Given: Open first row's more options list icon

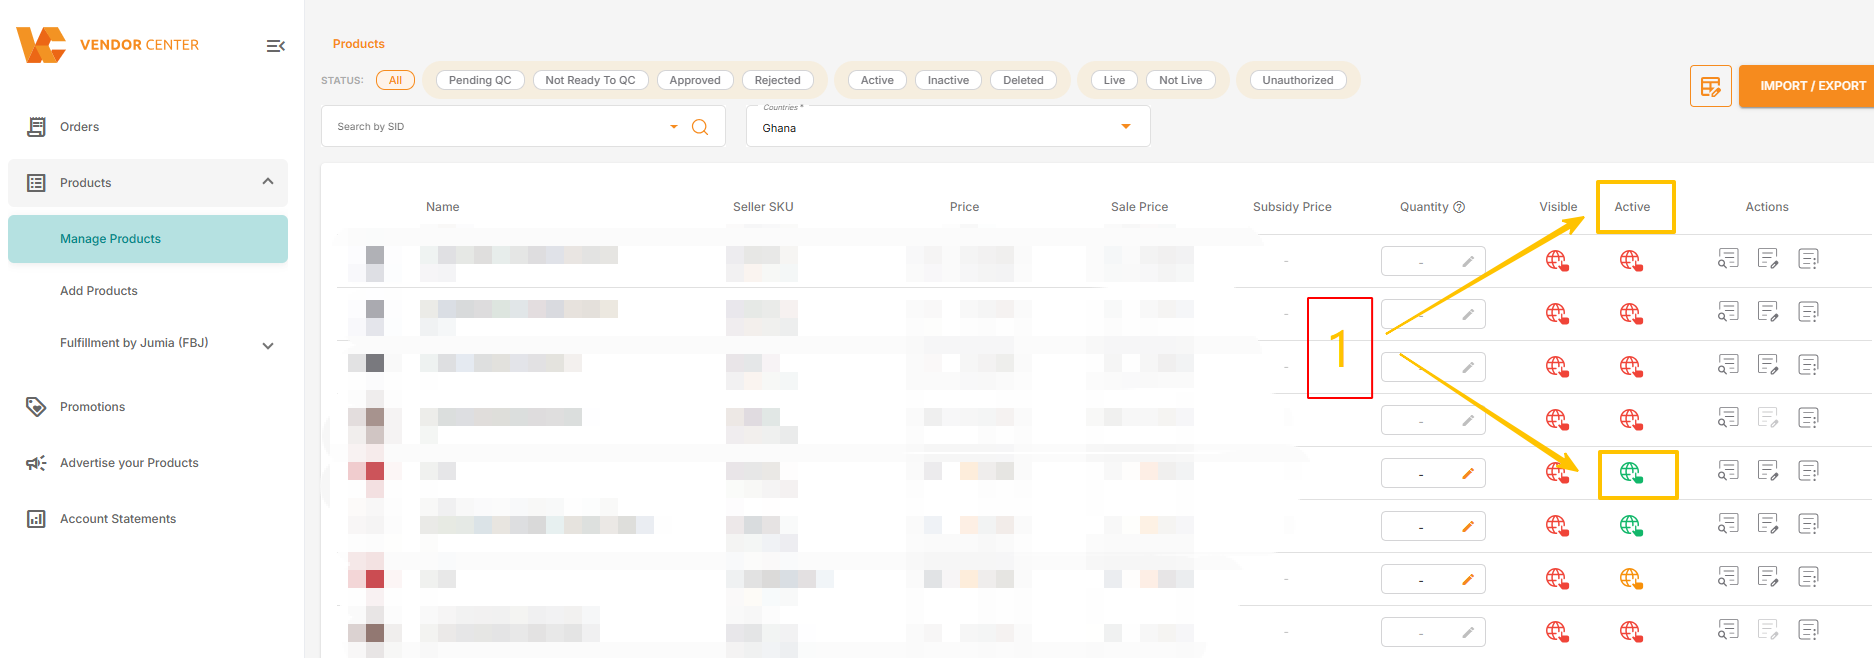Looking at the screenshot, I should pyautogui.click(x=1808, y=259).
